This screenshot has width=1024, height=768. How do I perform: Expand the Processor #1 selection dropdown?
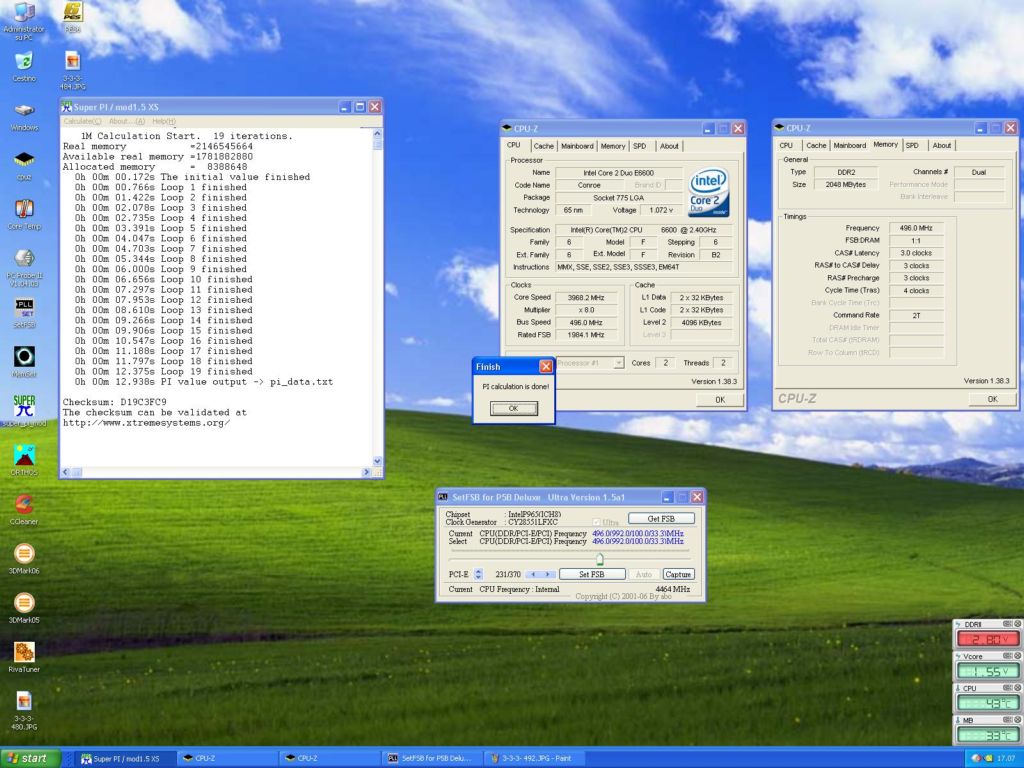(618, 362)
